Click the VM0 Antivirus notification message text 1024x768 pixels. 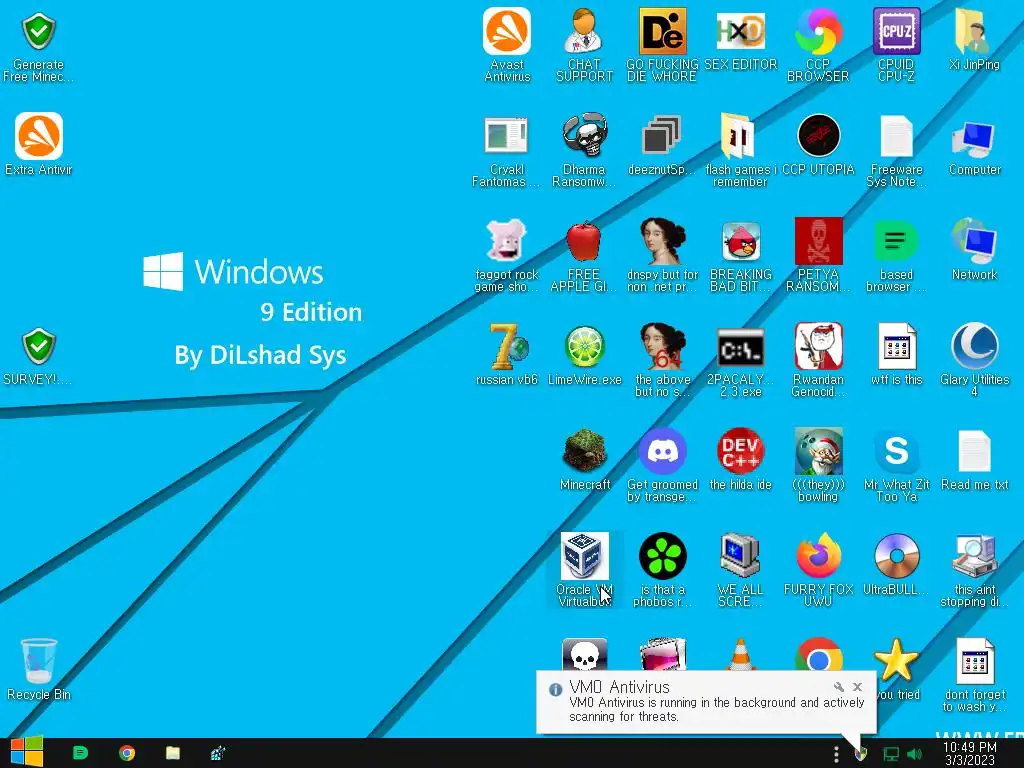pyautogui.click(x=716, y=709)
